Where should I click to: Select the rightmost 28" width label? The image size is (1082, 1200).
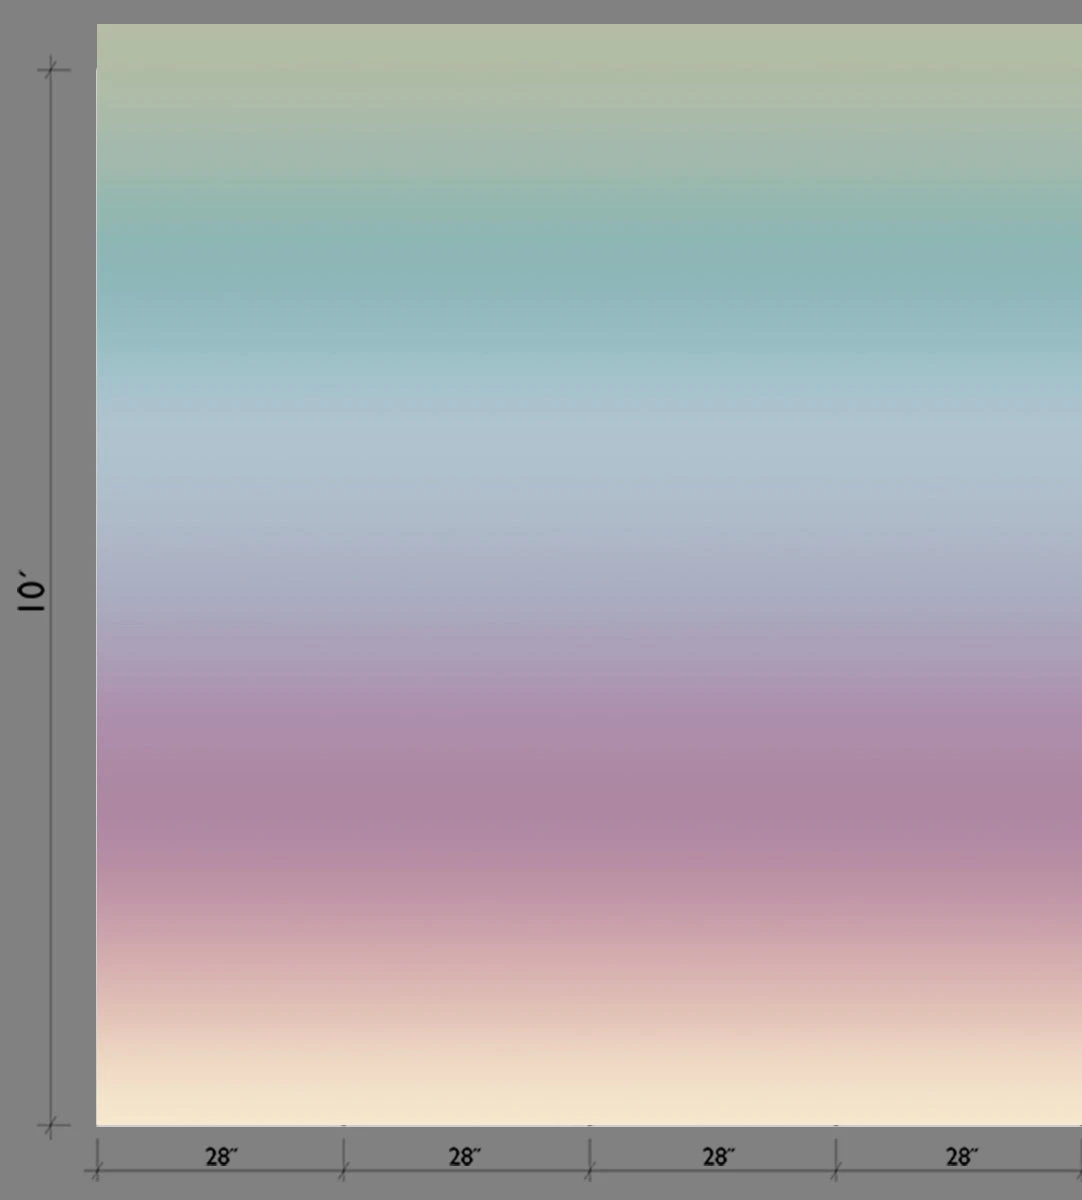point(961,1157)
